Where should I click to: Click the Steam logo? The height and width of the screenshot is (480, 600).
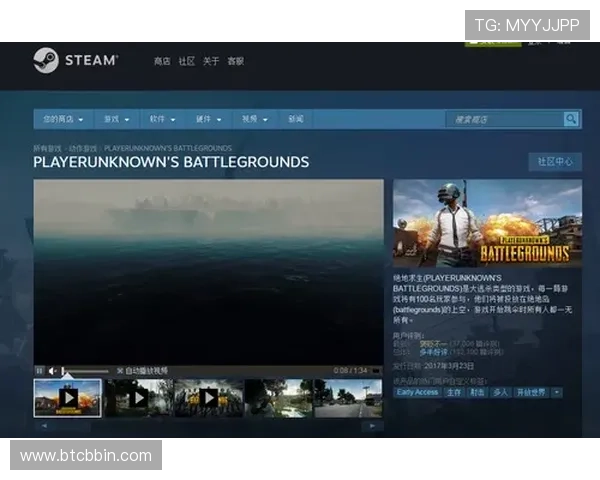[x=75, y=61]
